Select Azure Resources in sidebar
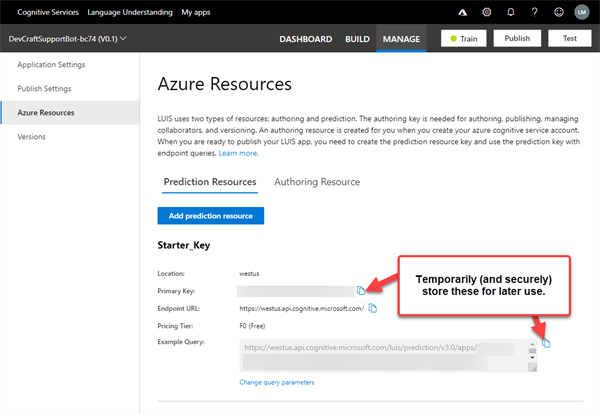 70,112
